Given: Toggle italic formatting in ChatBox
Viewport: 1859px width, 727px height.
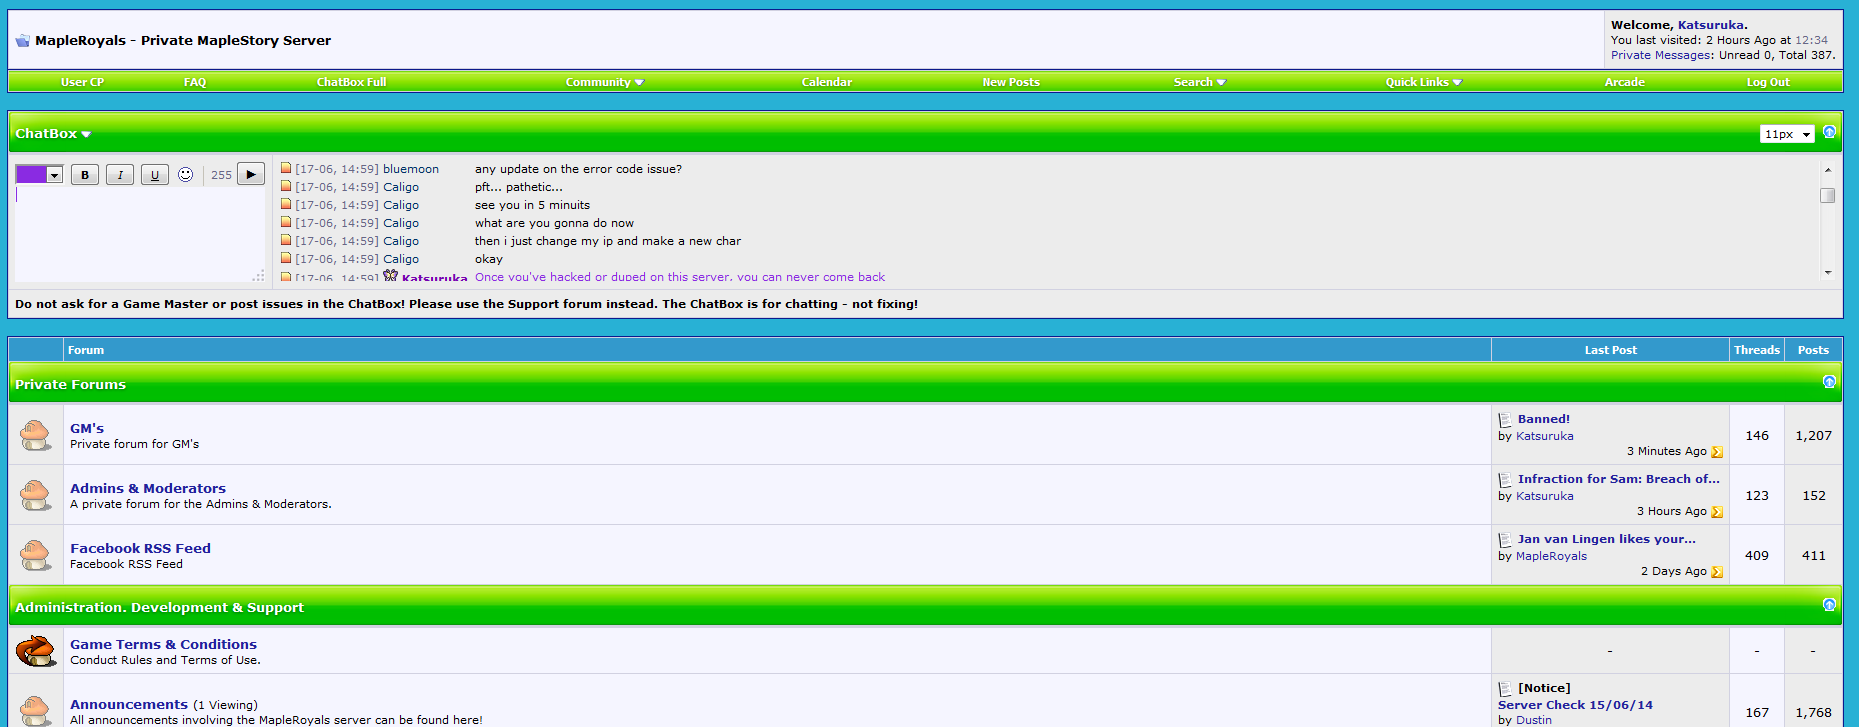Looking at the screenshot, I should click(x=120, y=175).
